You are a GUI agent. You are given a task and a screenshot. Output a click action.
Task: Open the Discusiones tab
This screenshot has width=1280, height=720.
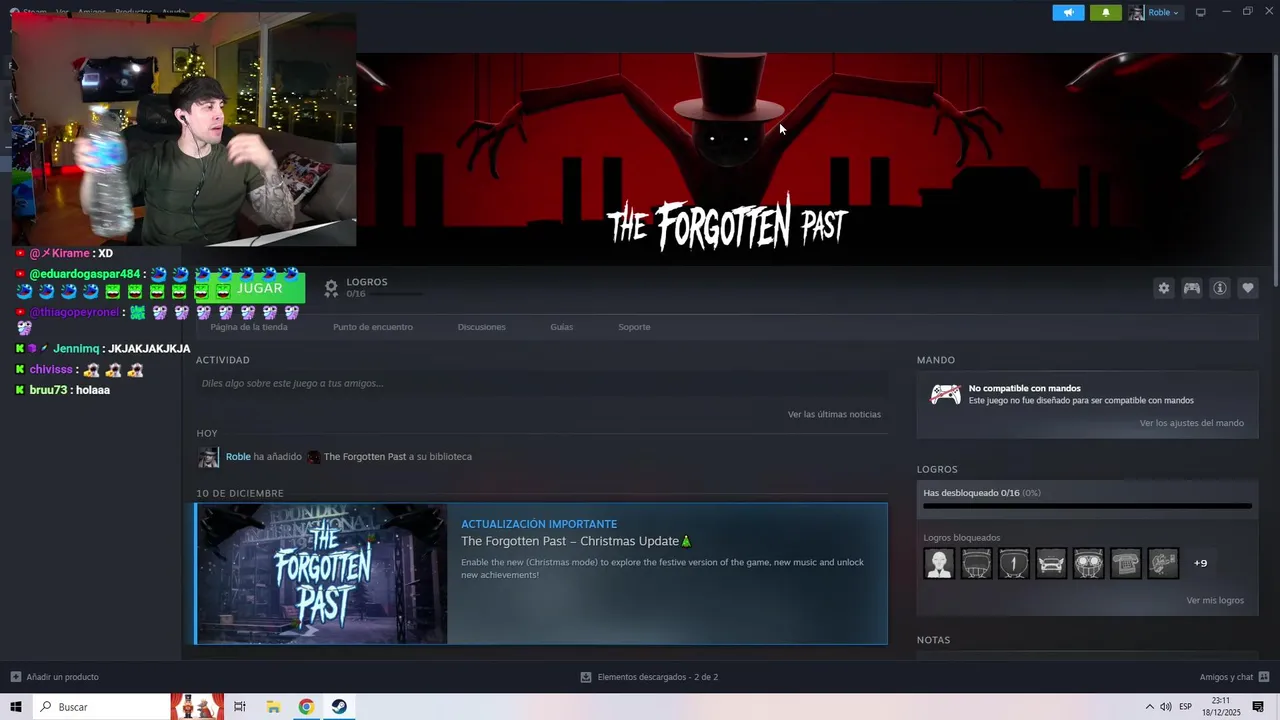tap(482, 327)
